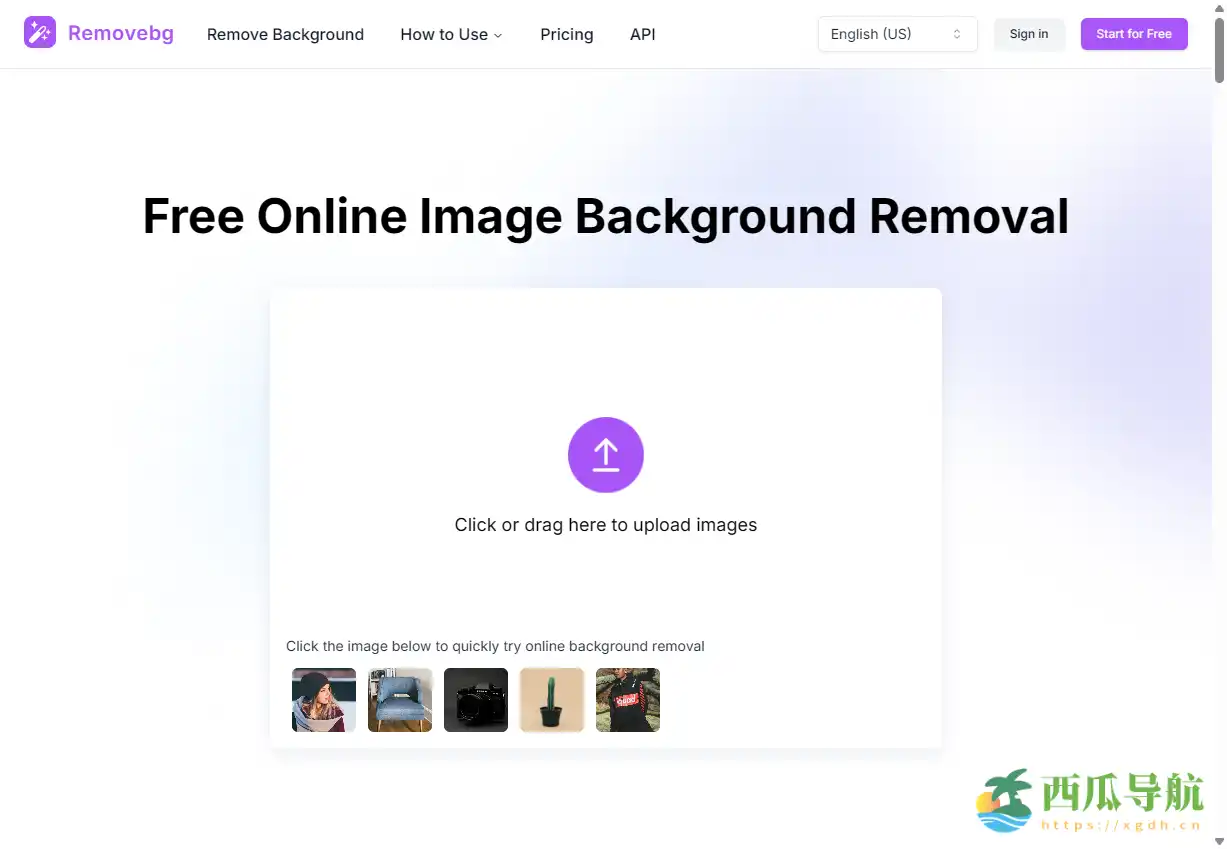Select the woman in beanie sample image
The image size is (1227, 849).
click(323, 700)
